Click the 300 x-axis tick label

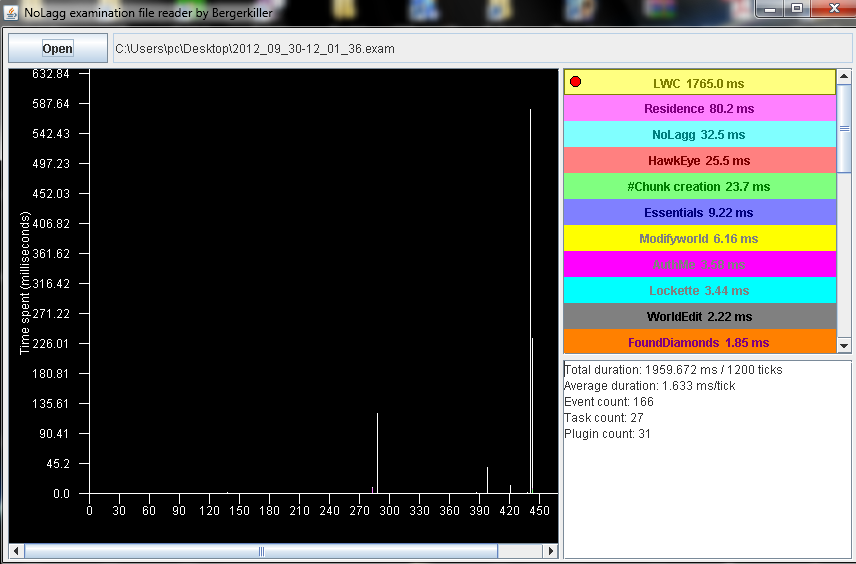389,511
